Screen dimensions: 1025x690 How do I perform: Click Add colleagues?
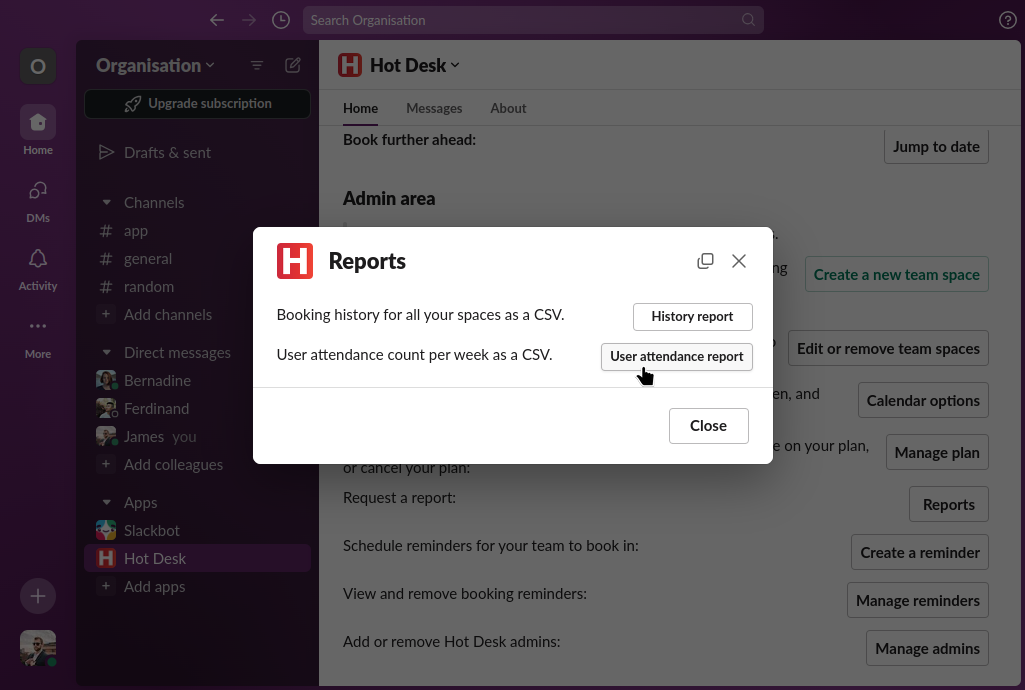197,465
